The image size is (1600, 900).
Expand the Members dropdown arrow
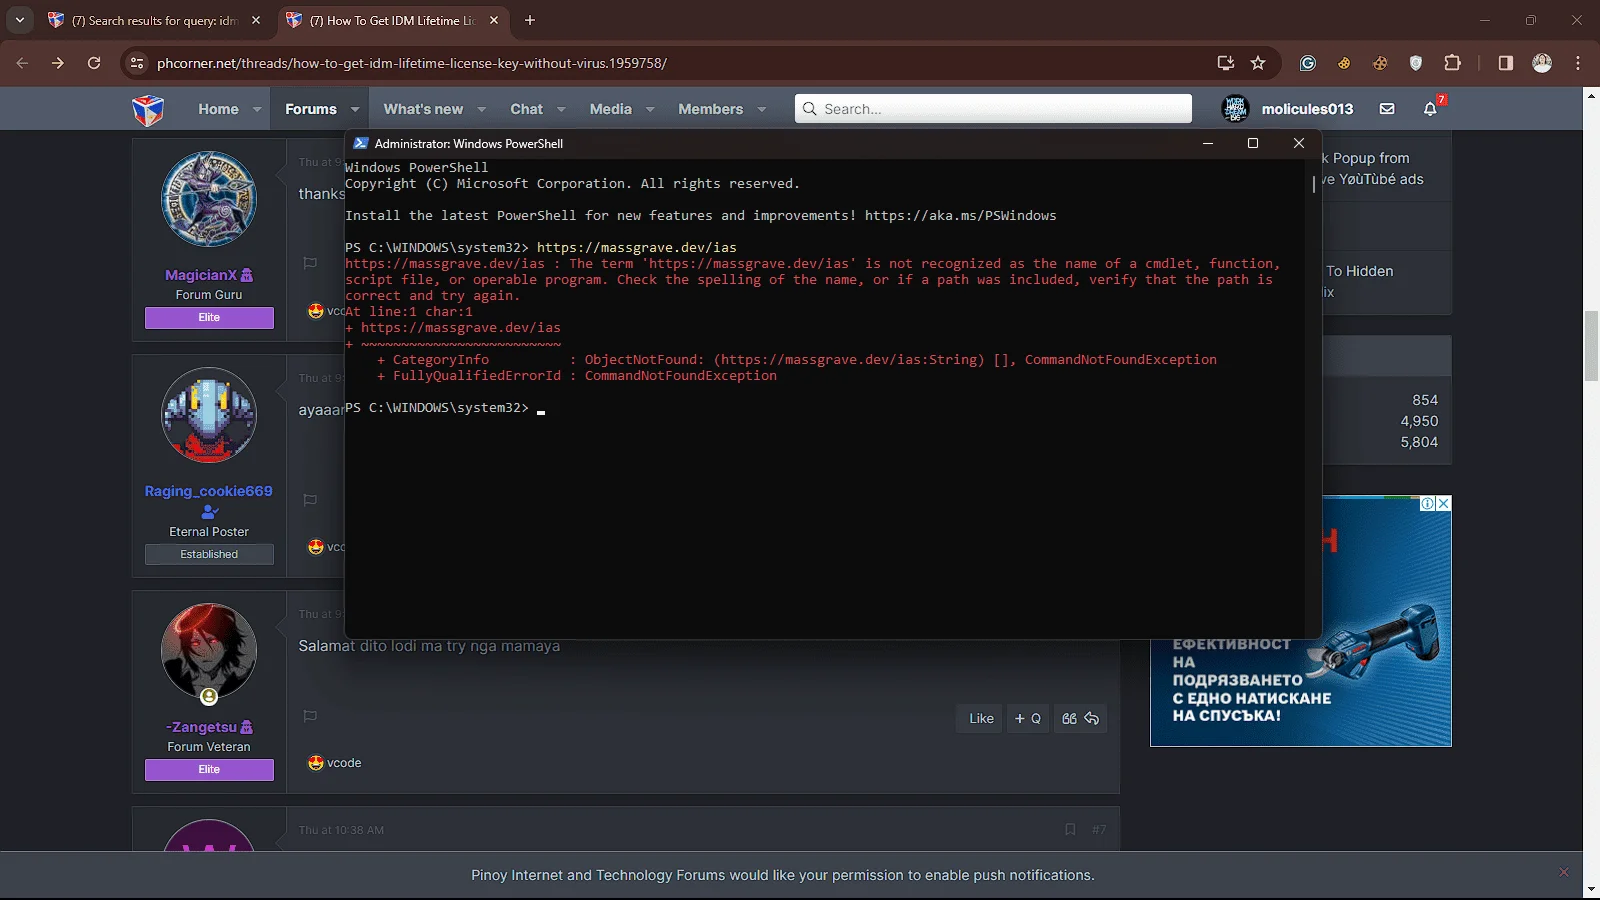point(762,109)
